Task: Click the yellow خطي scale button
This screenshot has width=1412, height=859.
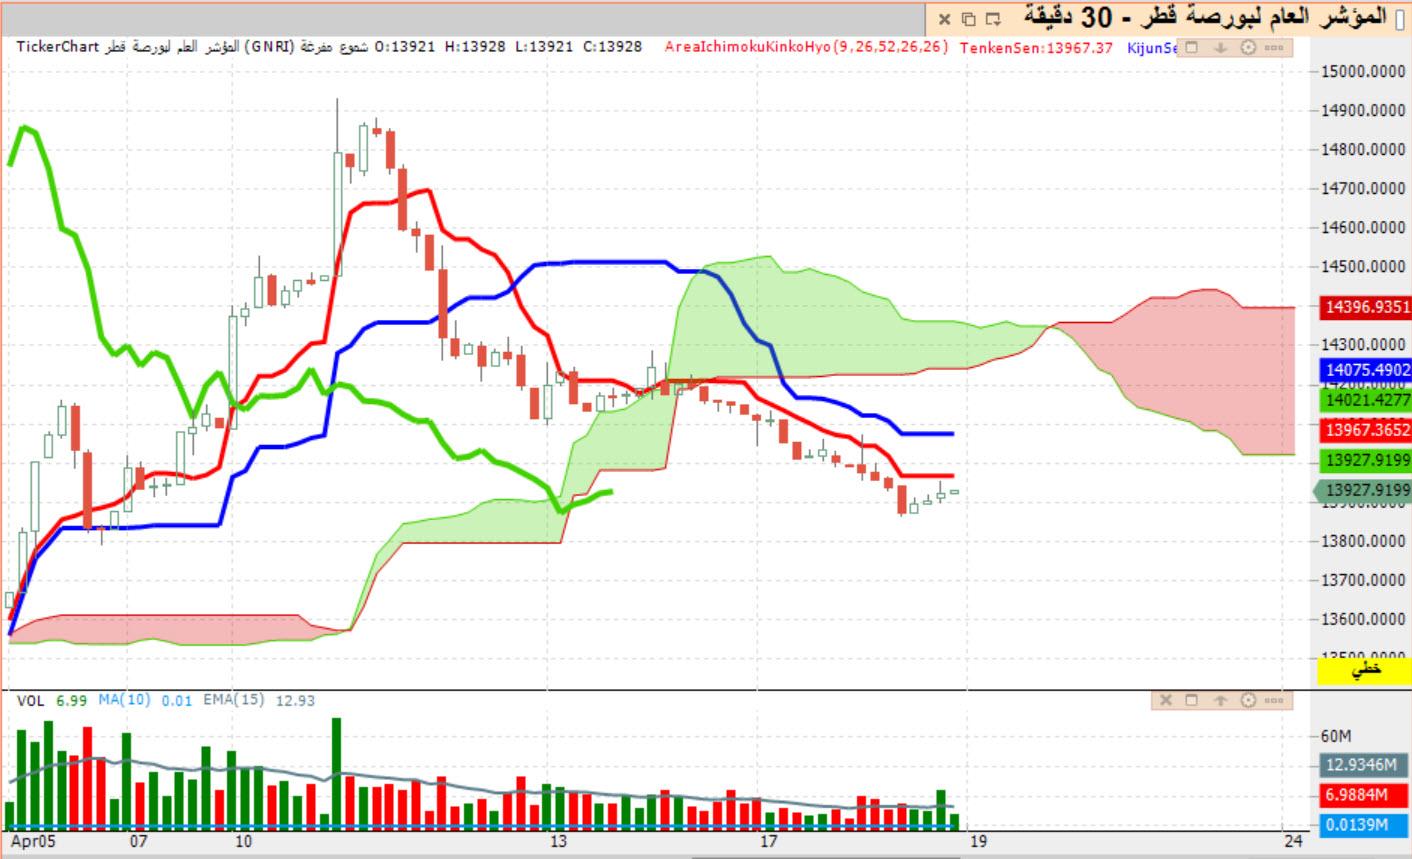Action: click(x=1364, y=670)
